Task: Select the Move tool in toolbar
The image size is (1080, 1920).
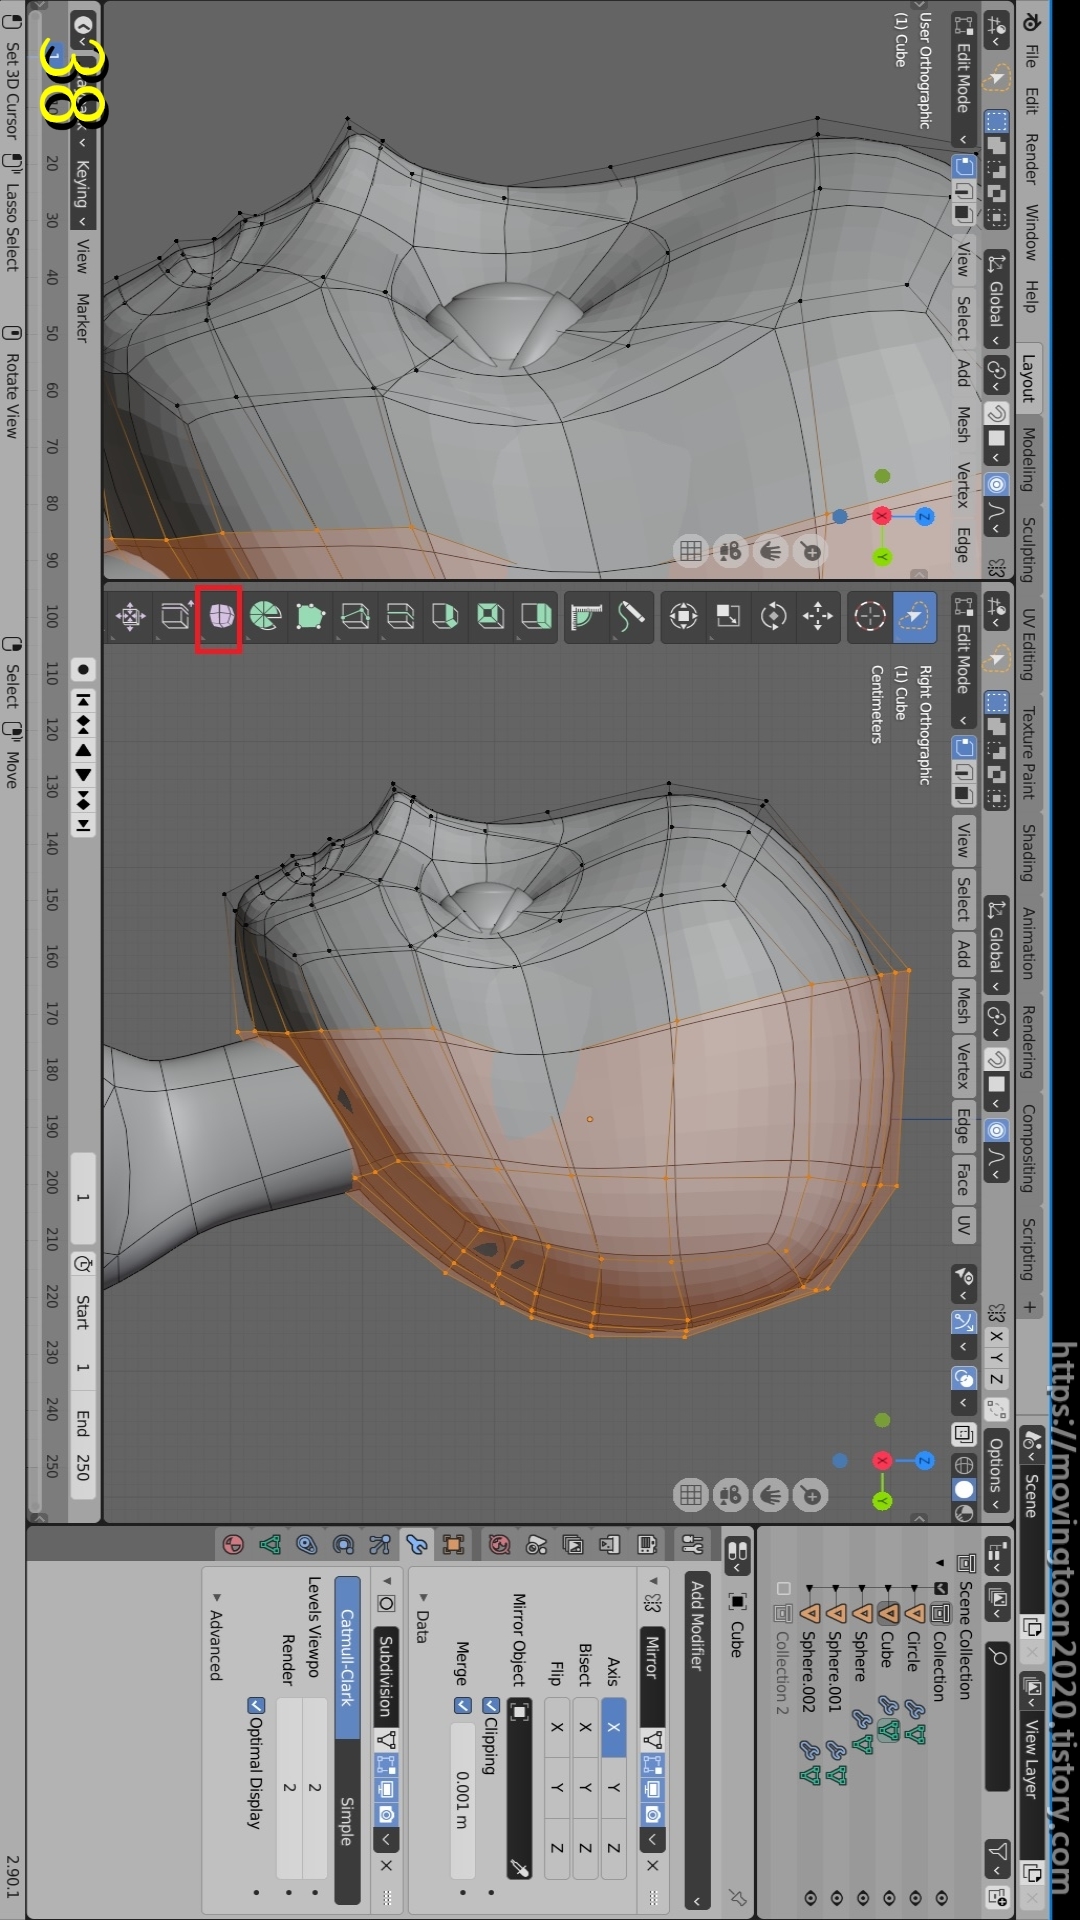Action: pyautogui.click(x=818, y=616)
